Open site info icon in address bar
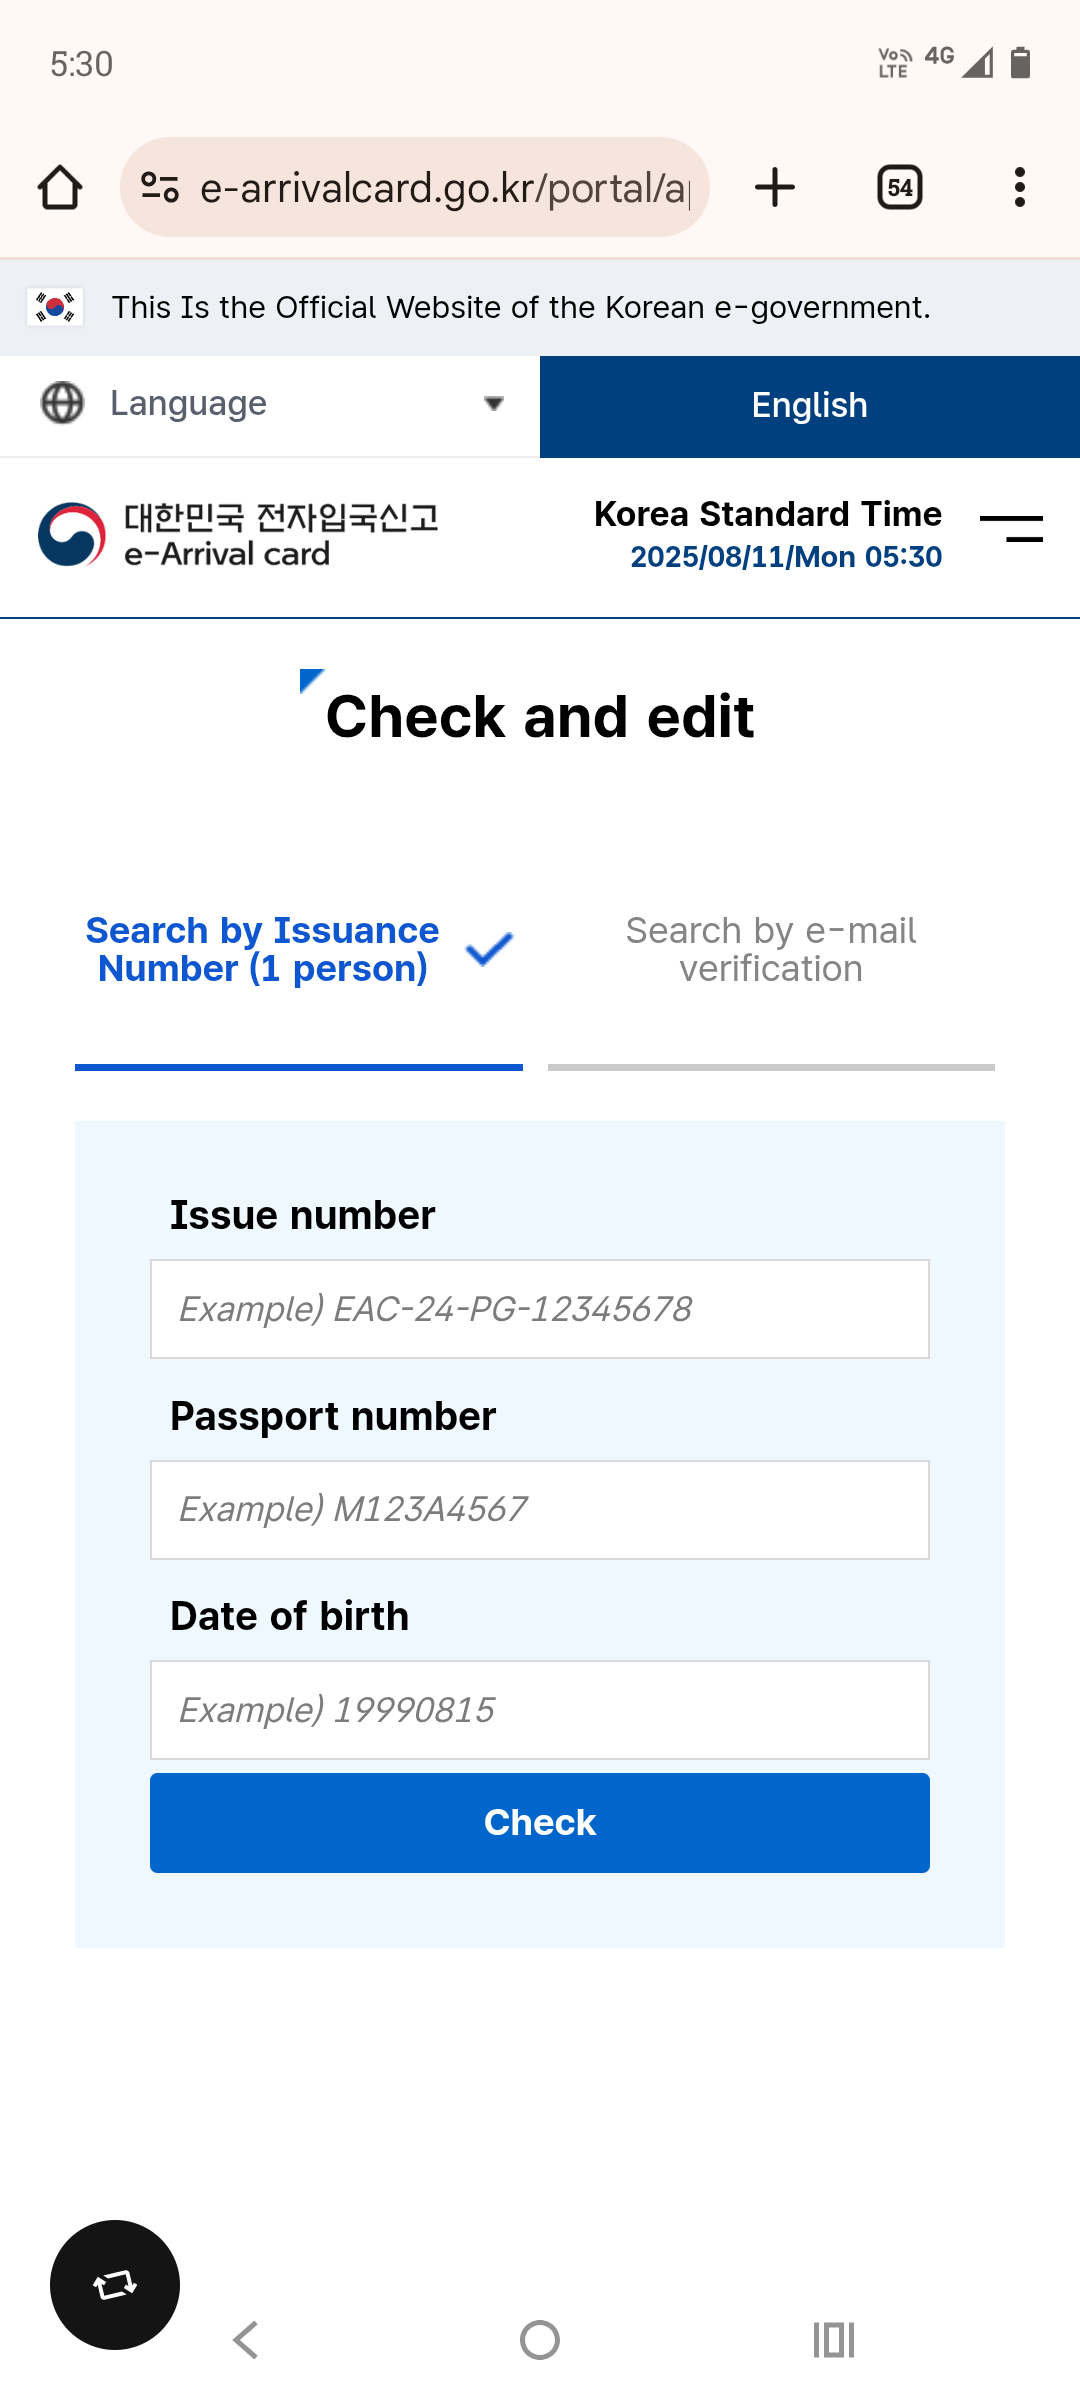Screen dimensions: 1080x2400 click(160, 187)
